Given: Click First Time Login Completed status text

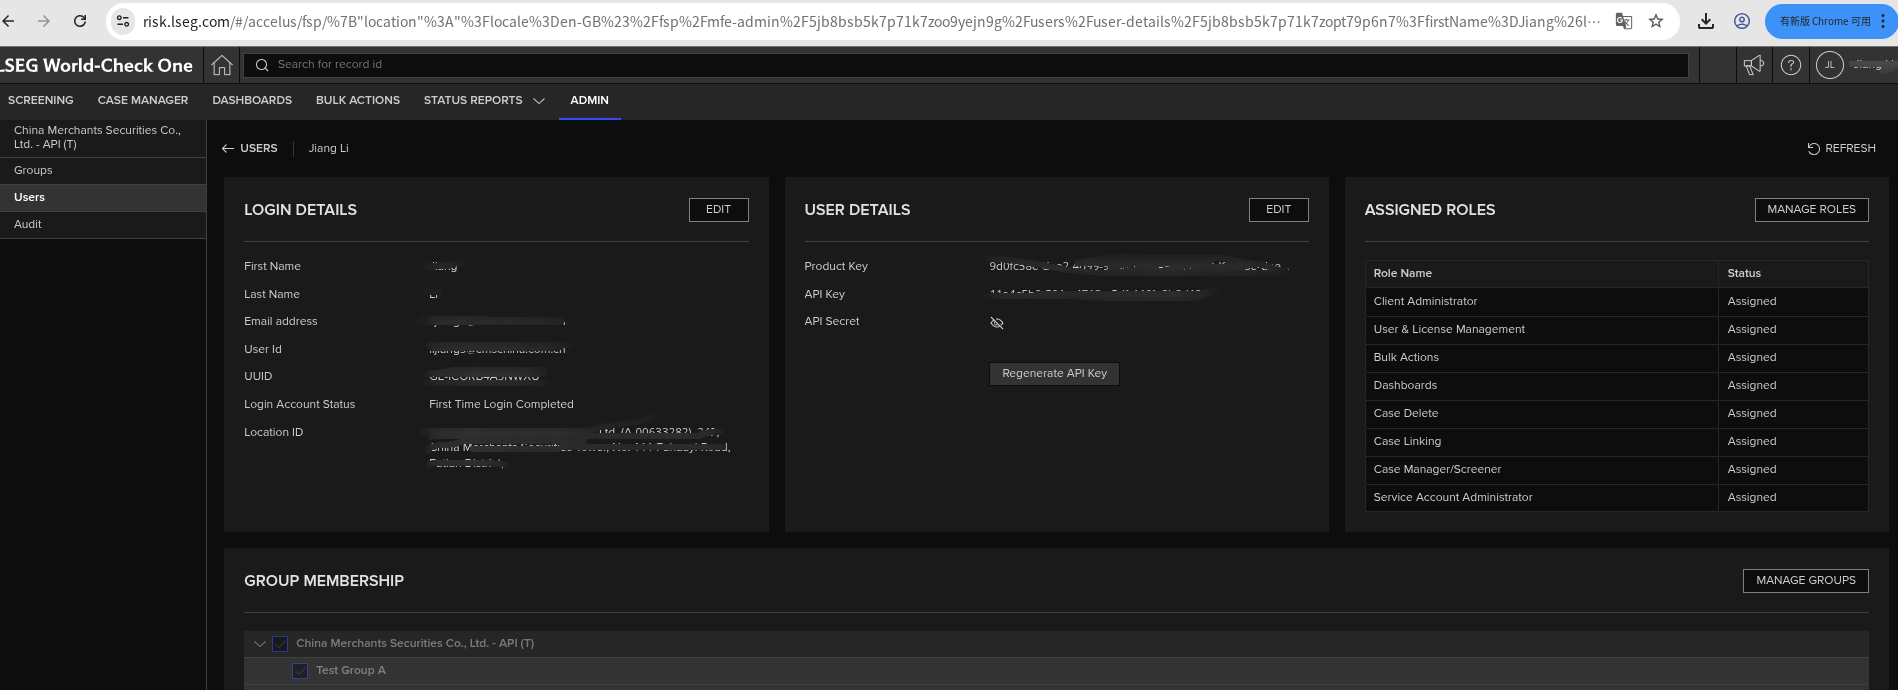Looking at the screenshot, I should click(501, 405).
